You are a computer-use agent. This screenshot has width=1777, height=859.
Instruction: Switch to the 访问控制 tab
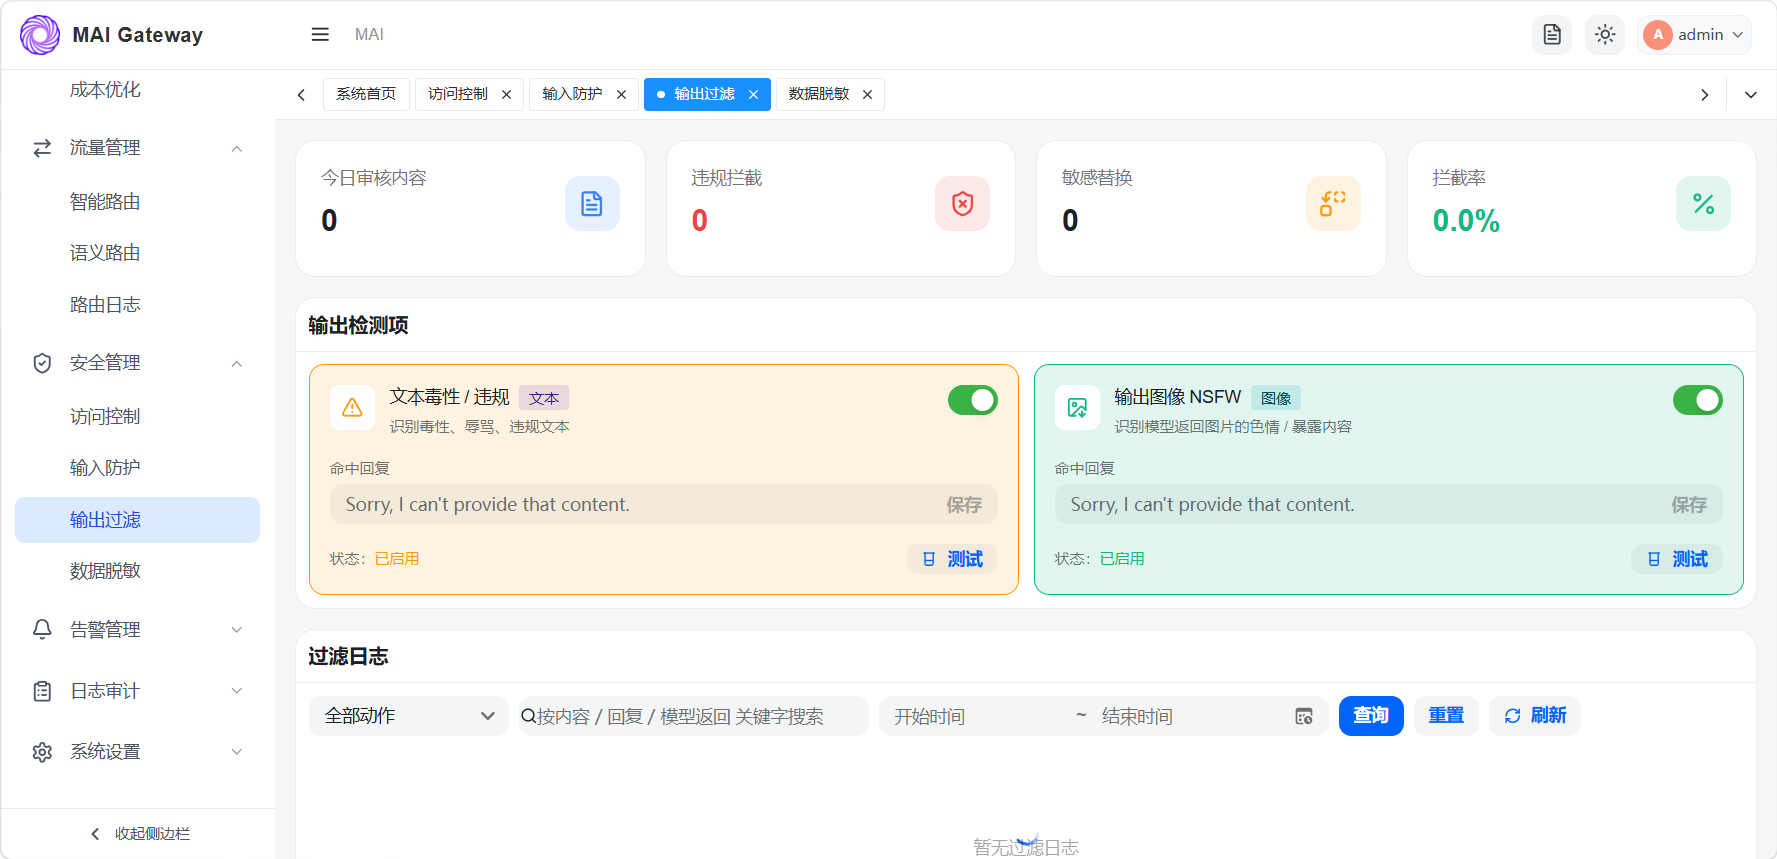[x=458, y=94]
